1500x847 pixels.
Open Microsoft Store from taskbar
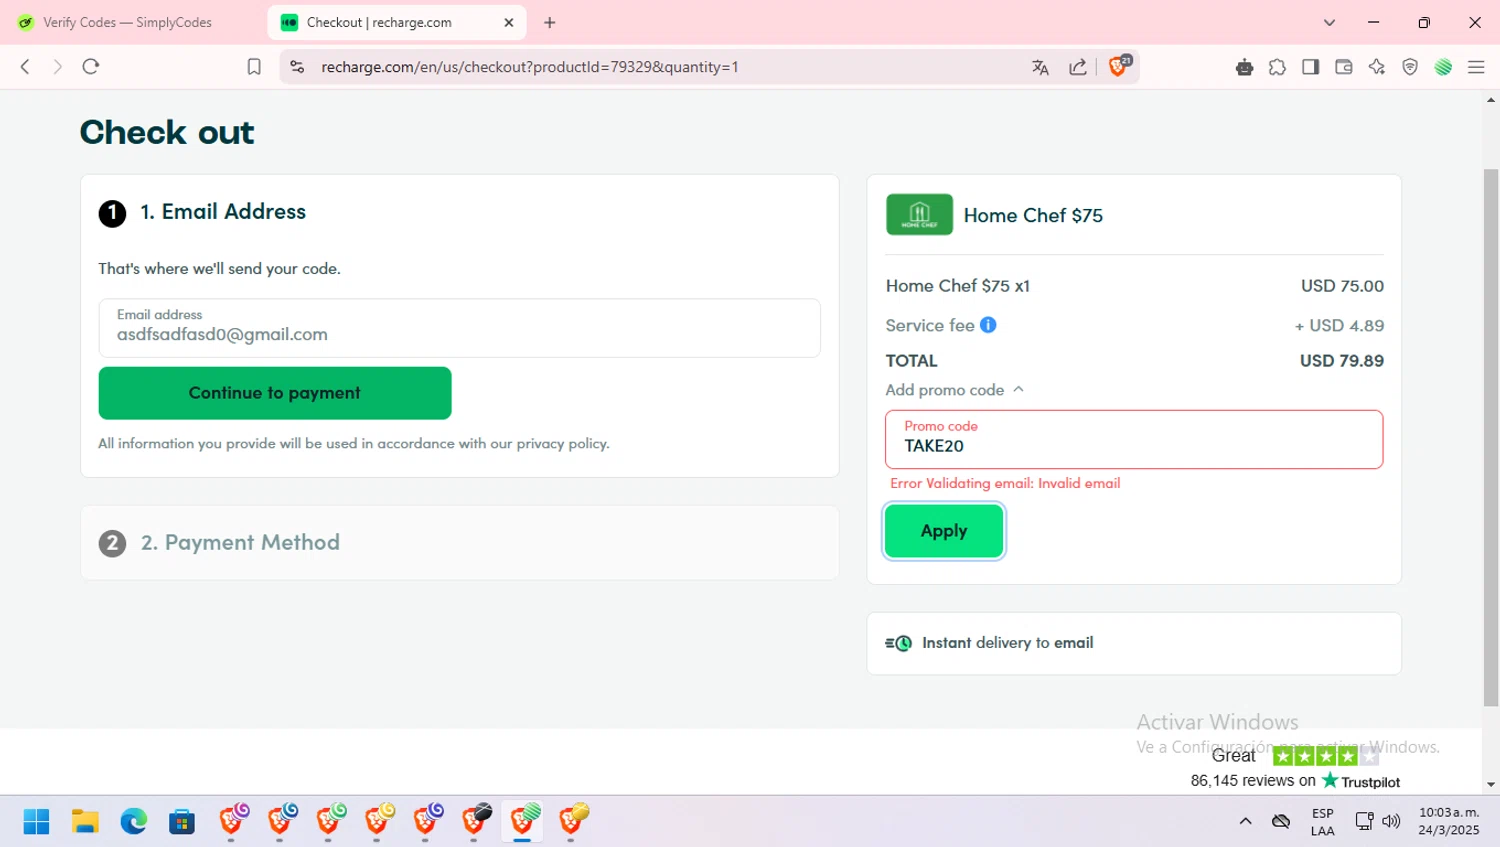coord(182,821)
